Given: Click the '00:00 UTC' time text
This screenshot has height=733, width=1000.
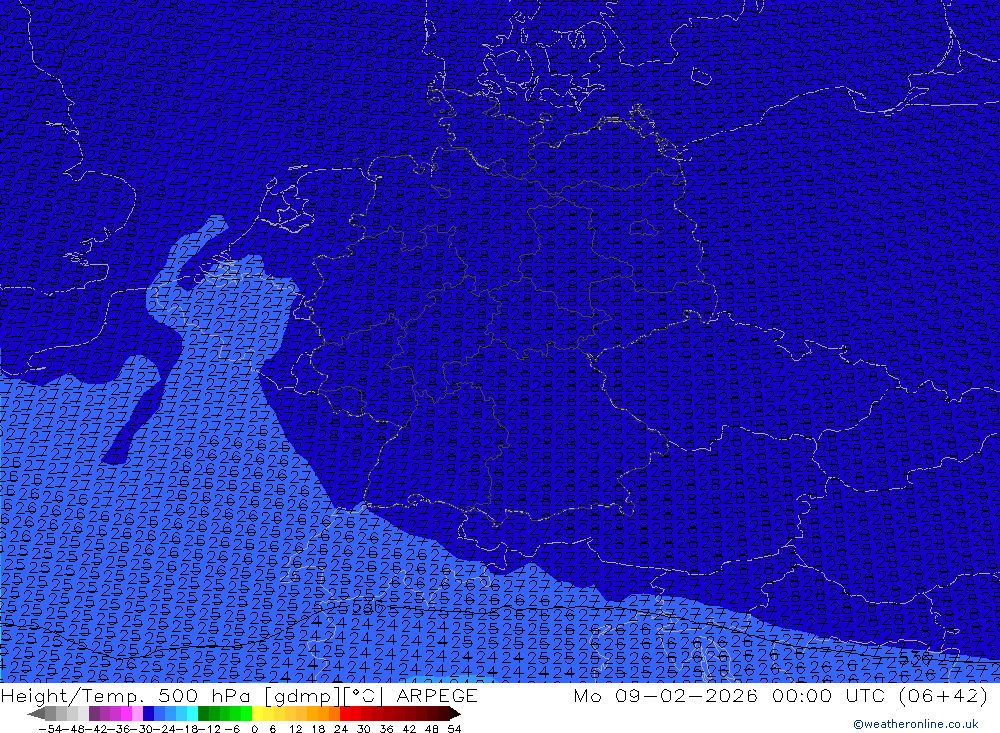Looking at the screenshot, I should tap(829, 696).
